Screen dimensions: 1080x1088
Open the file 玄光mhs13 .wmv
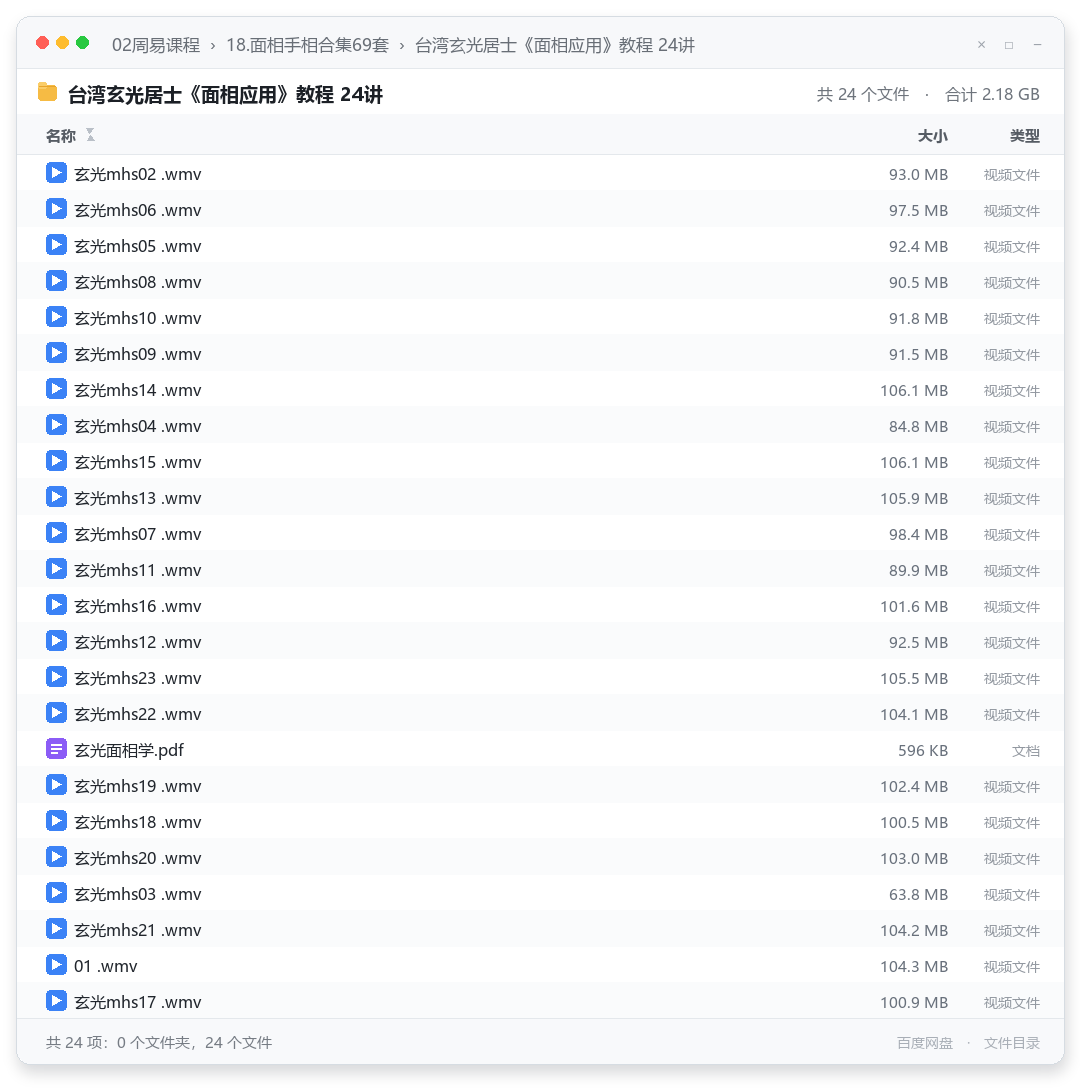(137, 499)
